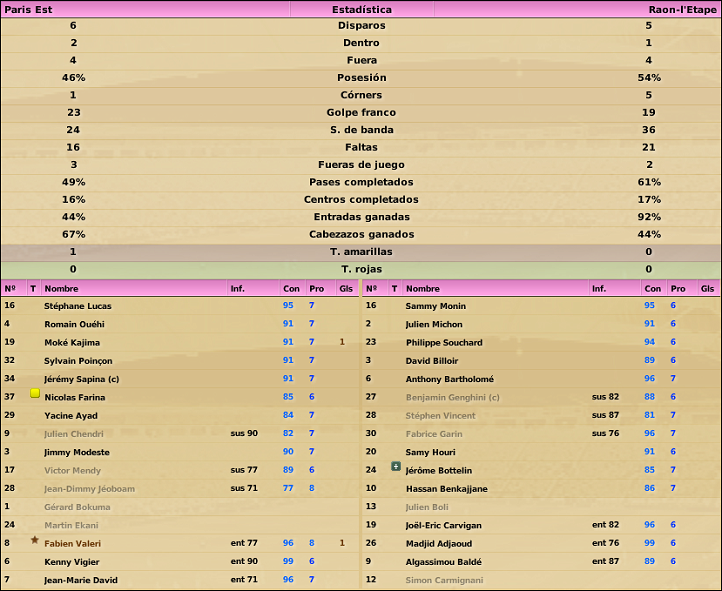Viewport: 722px width, 591px height.
Task: Open player Jérôme Bottelin
Action: 438,470
